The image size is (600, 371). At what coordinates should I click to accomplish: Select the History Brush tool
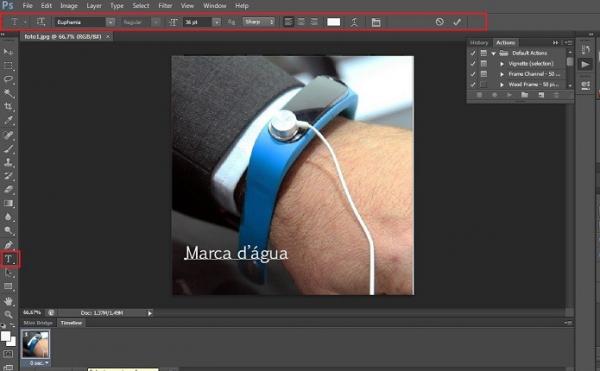tap(8, 176)
